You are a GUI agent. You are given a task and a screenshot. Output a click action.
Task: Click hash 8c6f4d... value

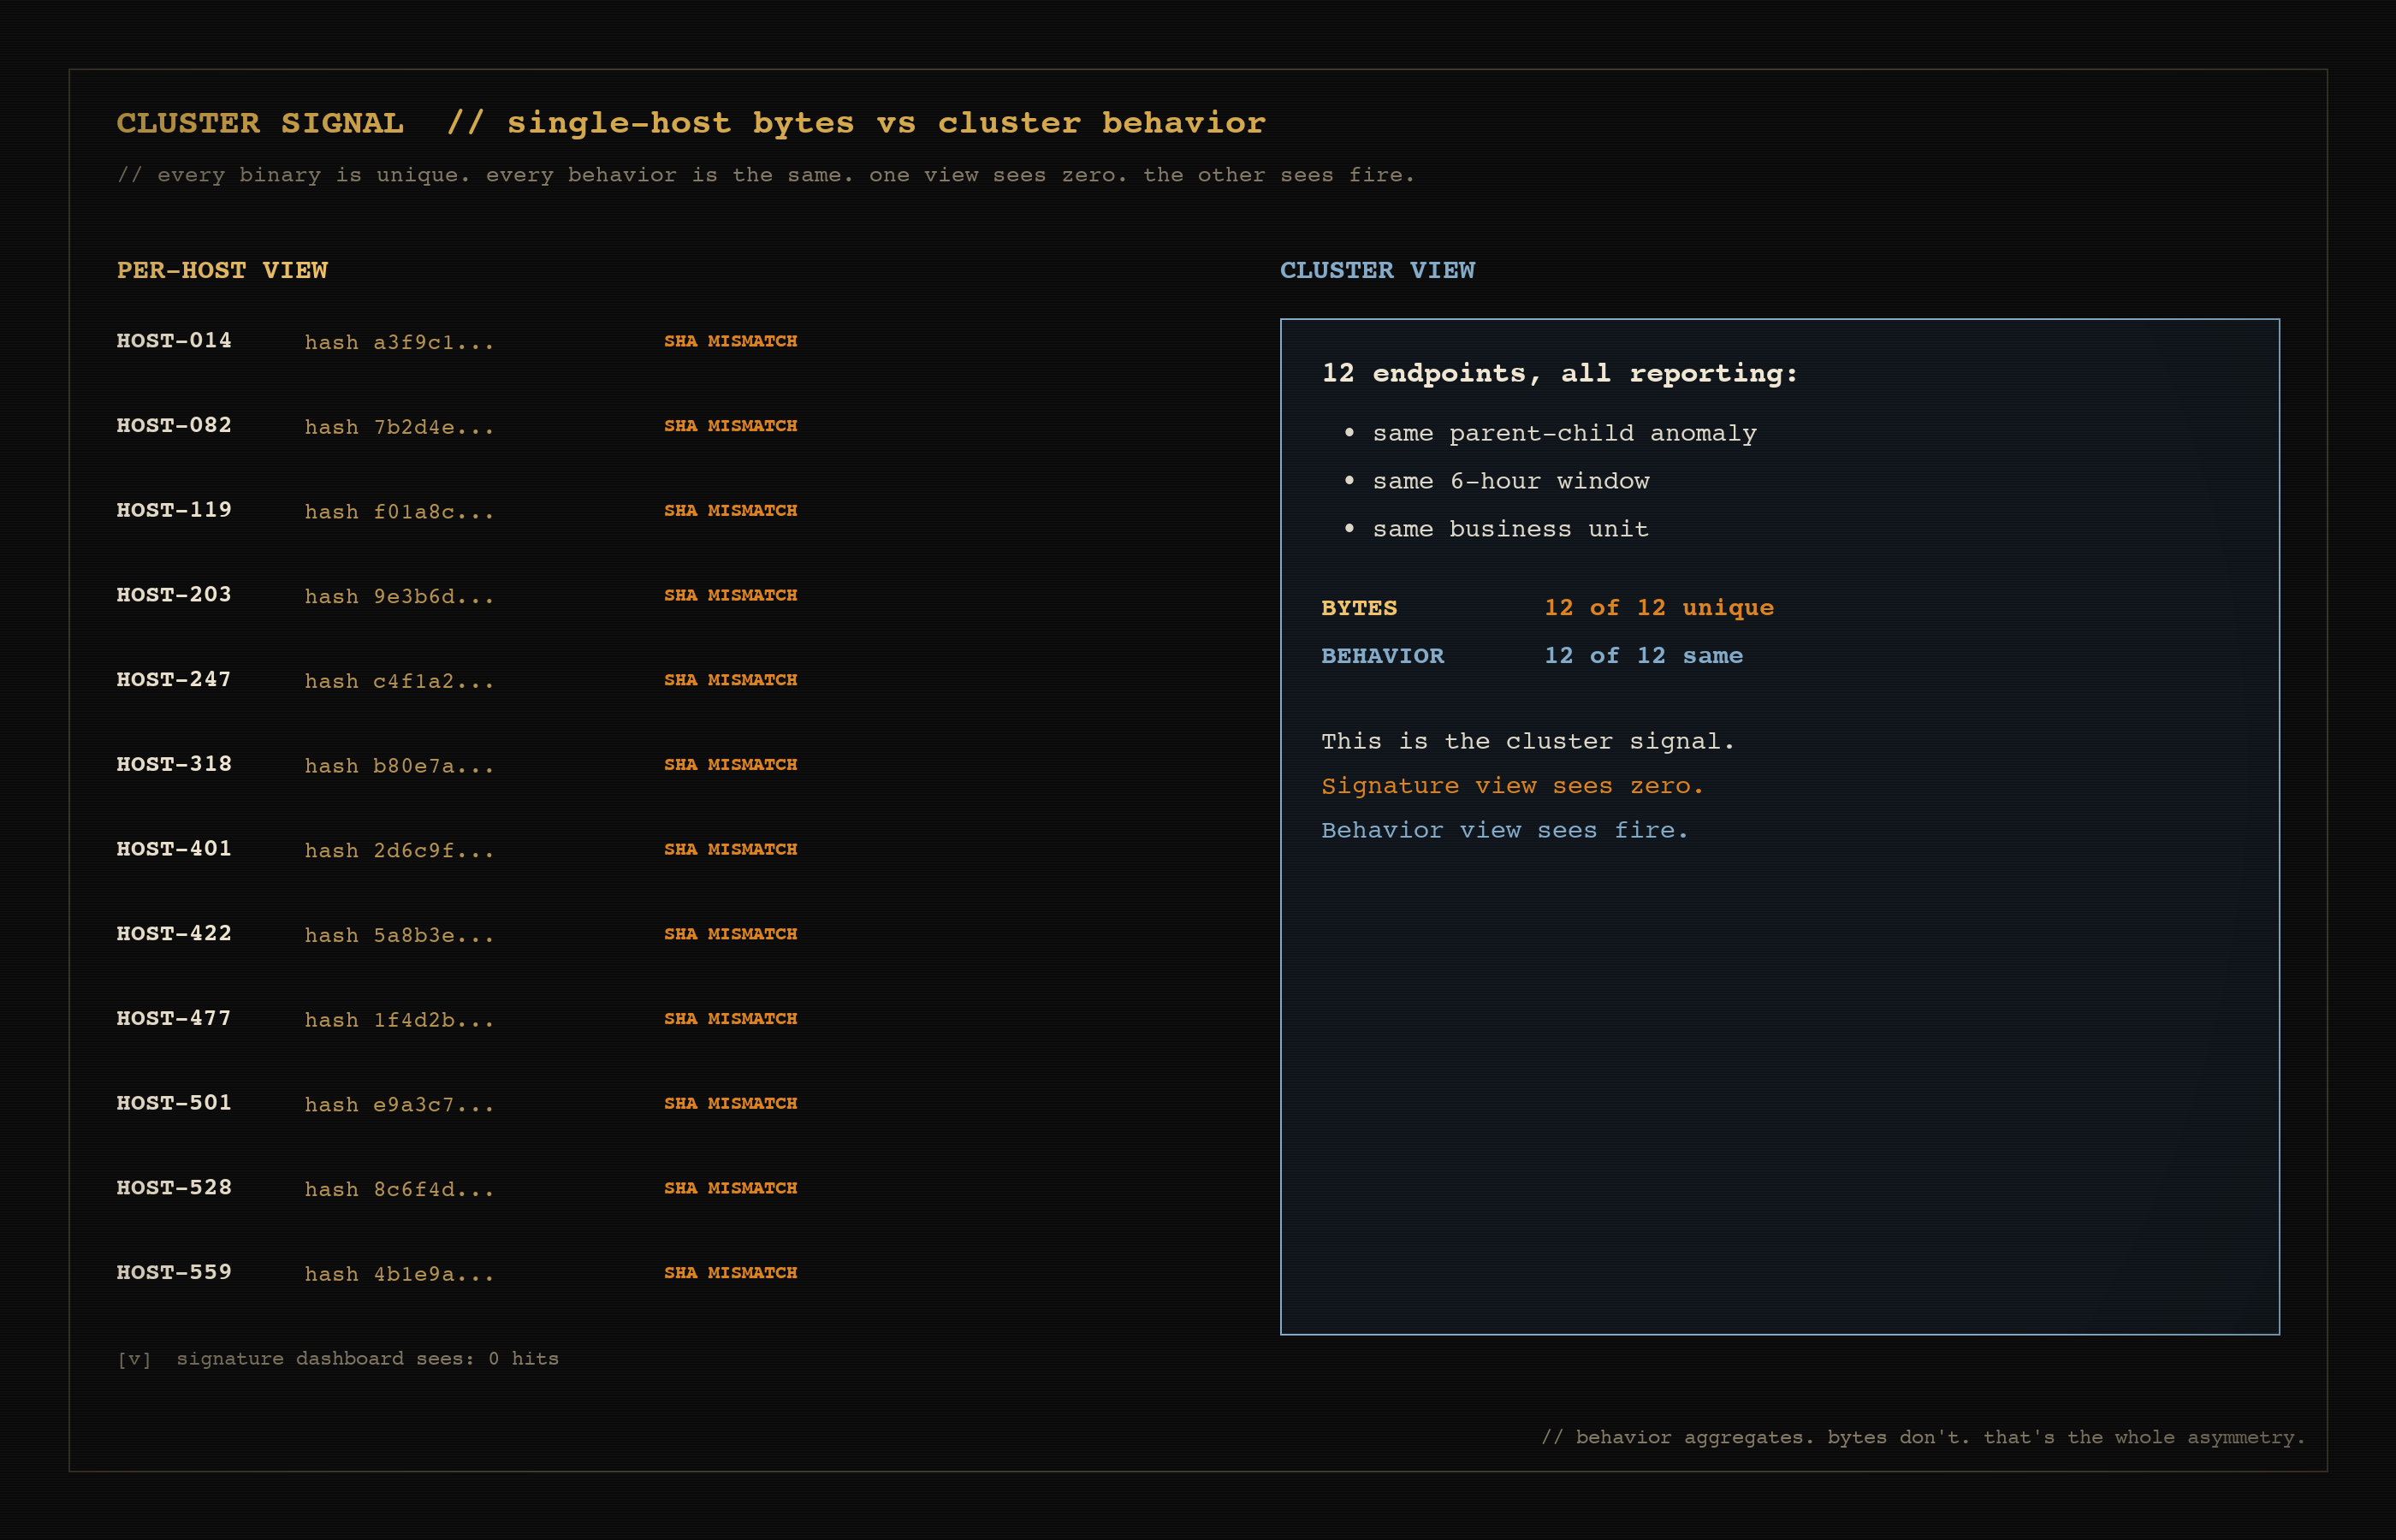(399, 1189)
